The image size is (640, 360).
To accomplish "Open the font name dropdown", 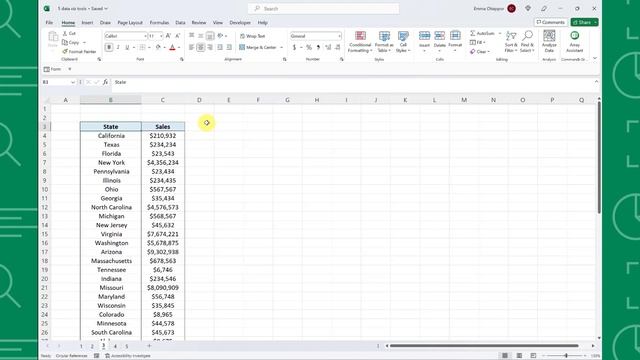I will [x=145, y=36].
